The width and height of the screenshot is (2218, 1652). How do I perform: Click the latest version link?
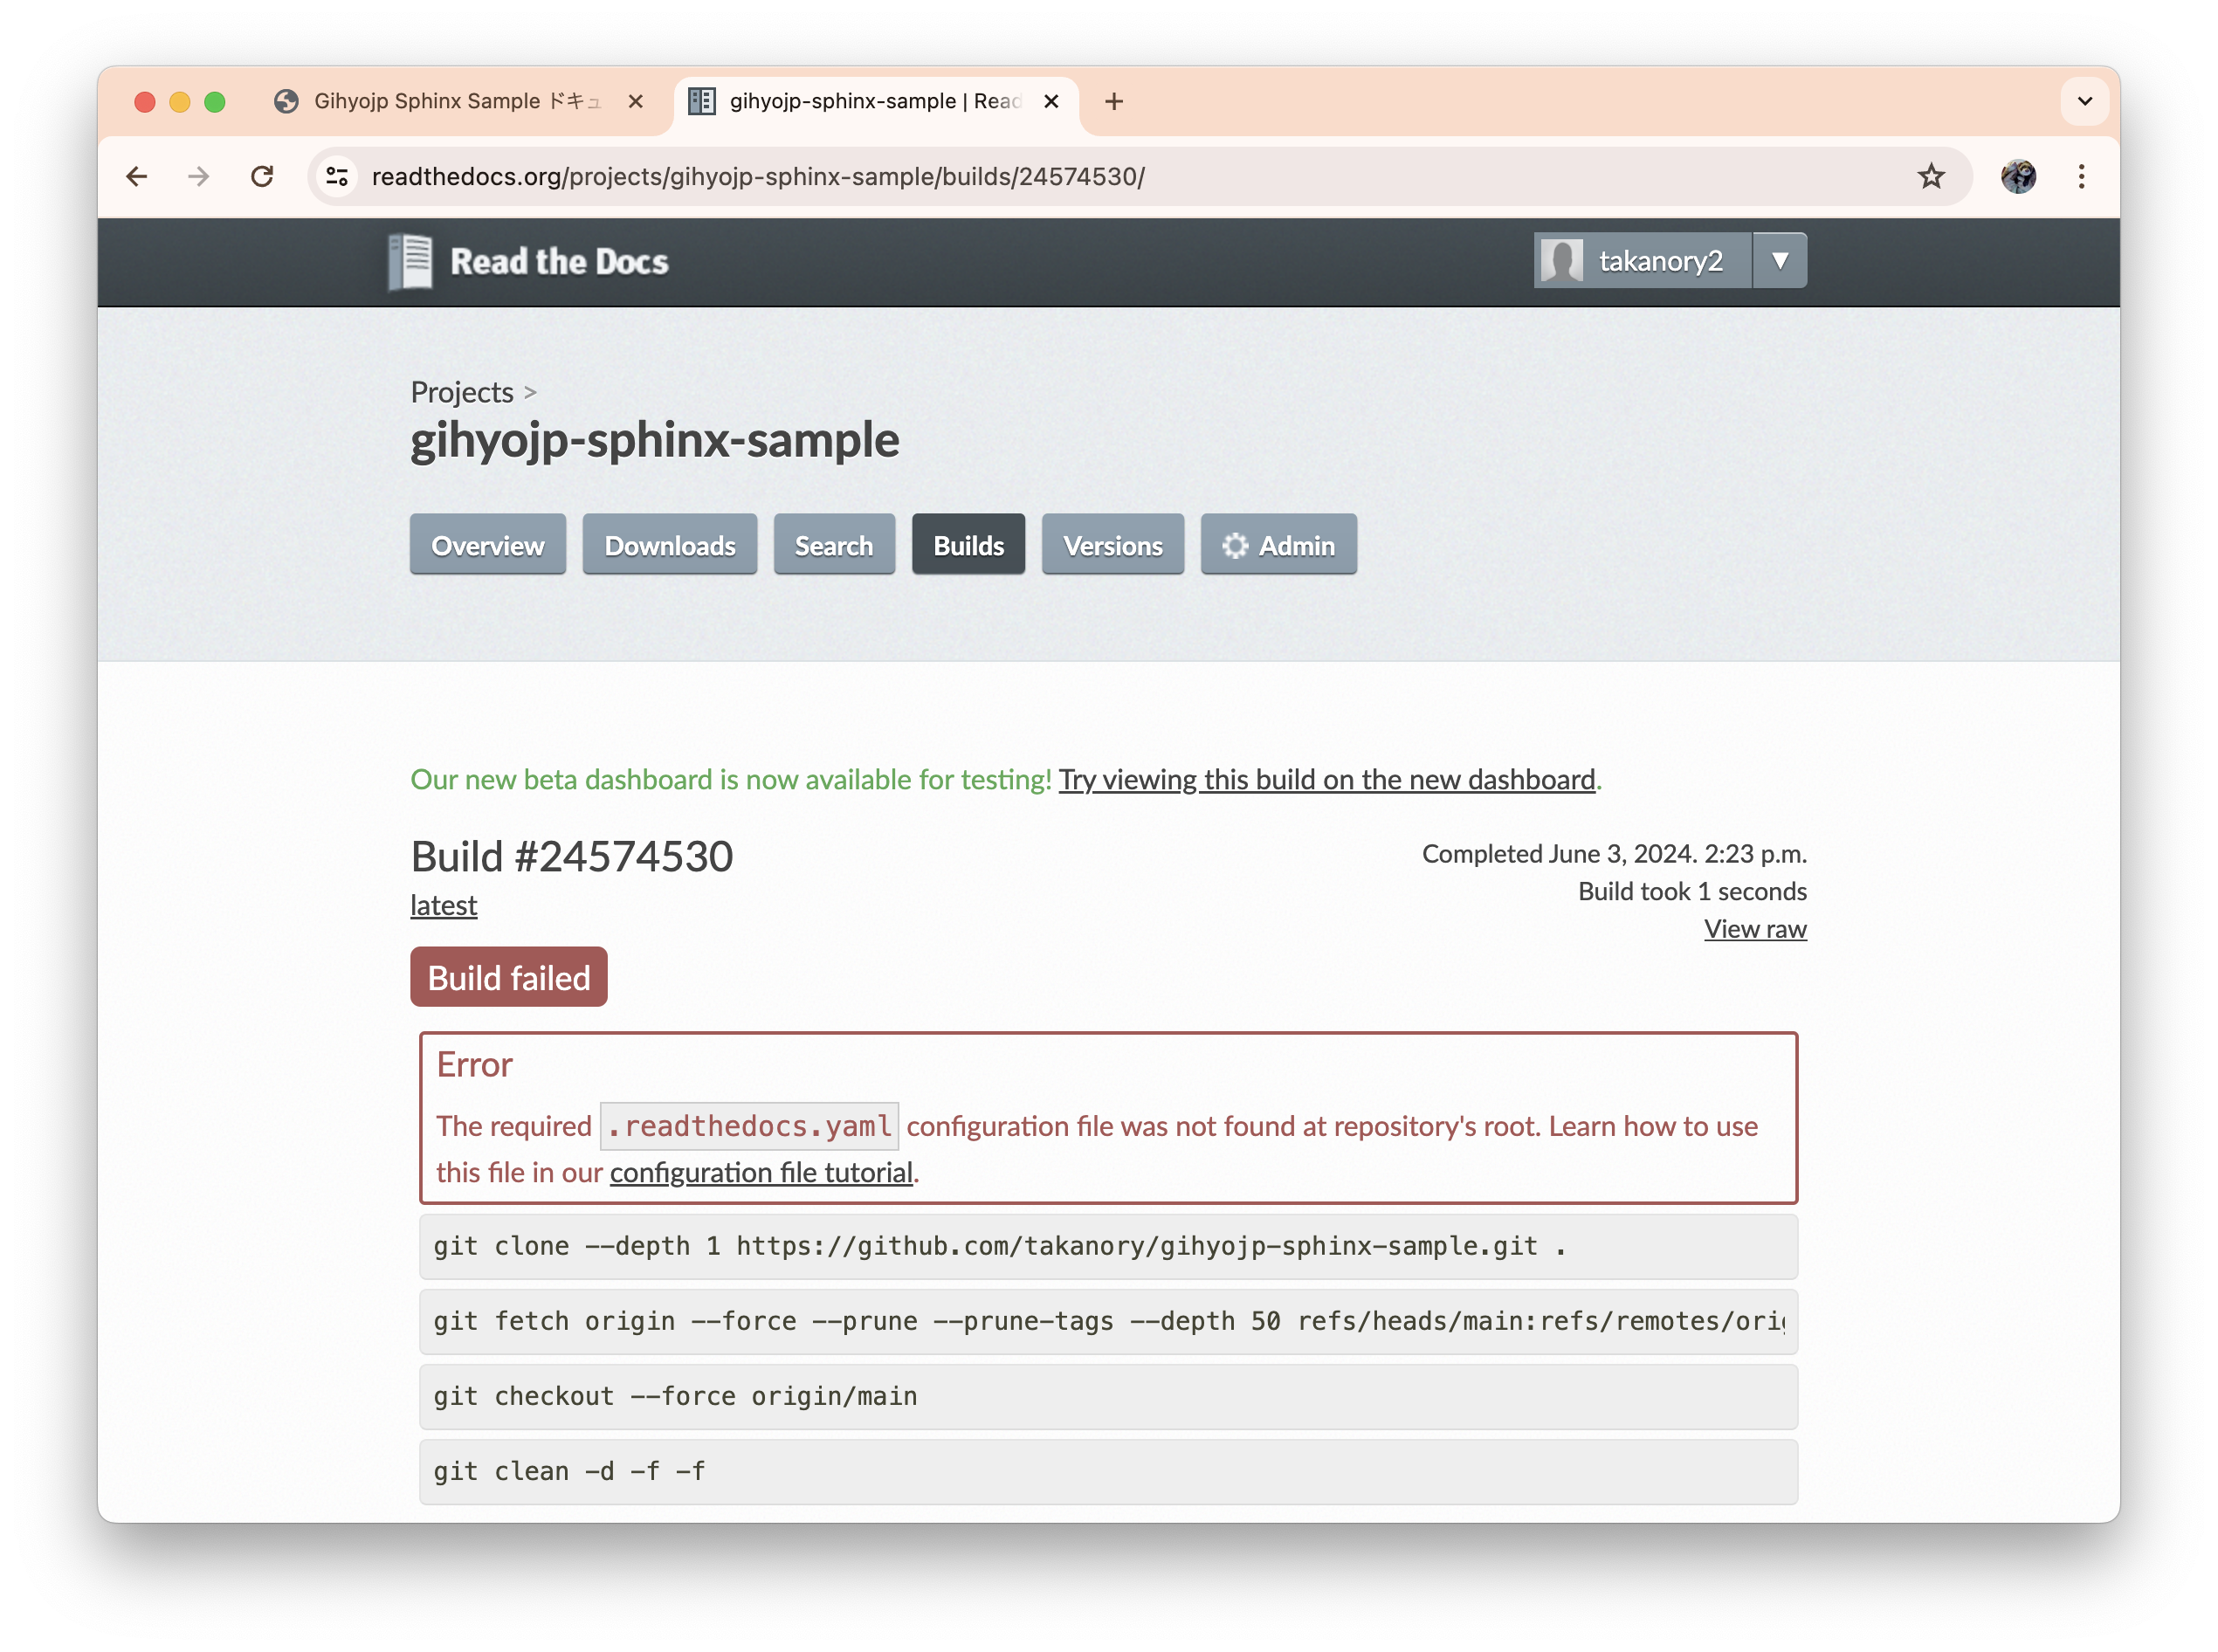pyautogui.click(x=443, y=905)
